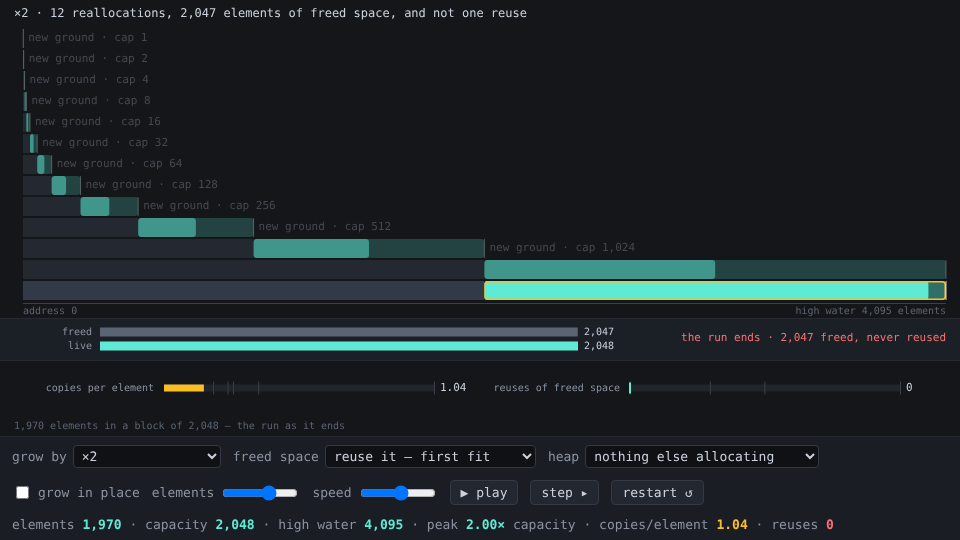The width and height of the screenshot is (960, 540).
Task: Click the 'new ground · cap 8' label
Action: pyautogui.click(x=91, y=100)
